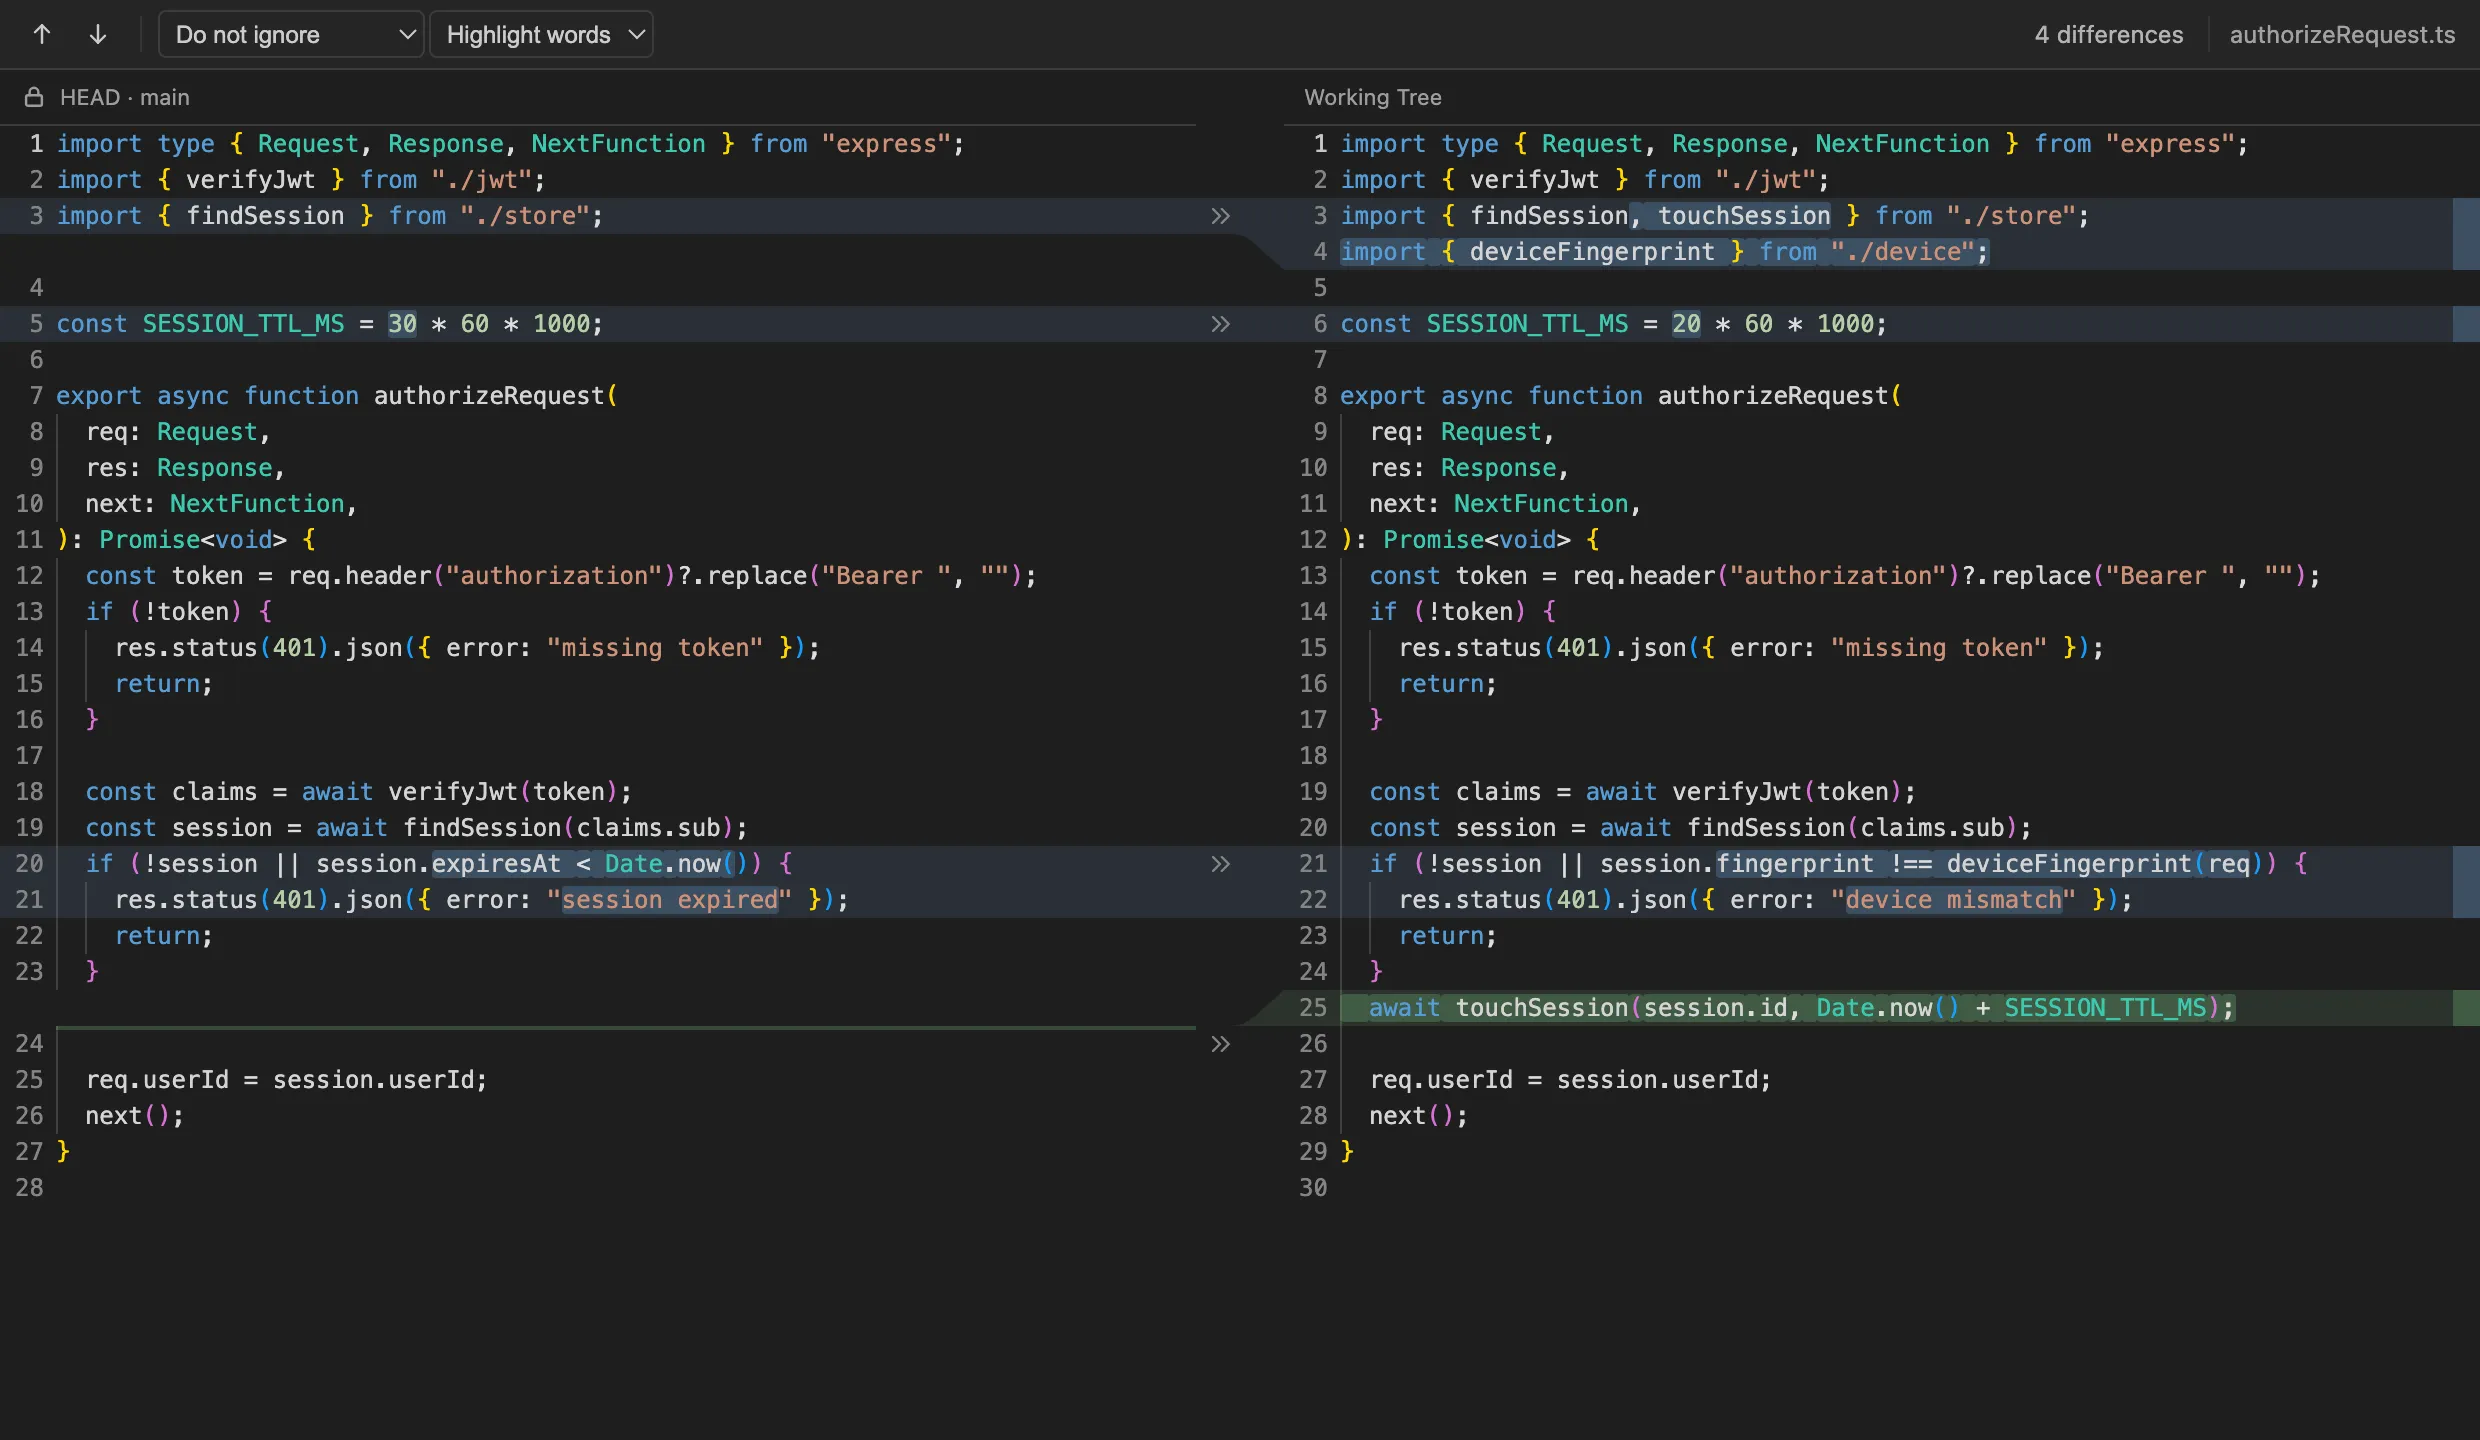Apply the SESSION_TTL_MS change using its chevron arrows
The width and height of the screenshot is (2480, 1440).
[x=1220, y=324]
